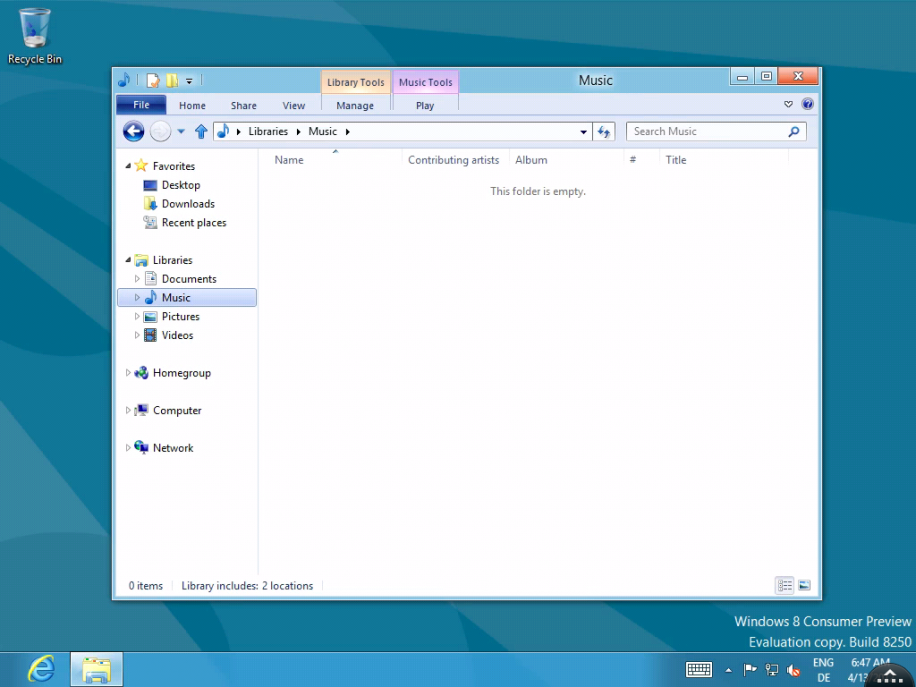Viewport: 916px width, 687px height.
Task: Switch to the Share ribbon tab
Action: (244, 106)
